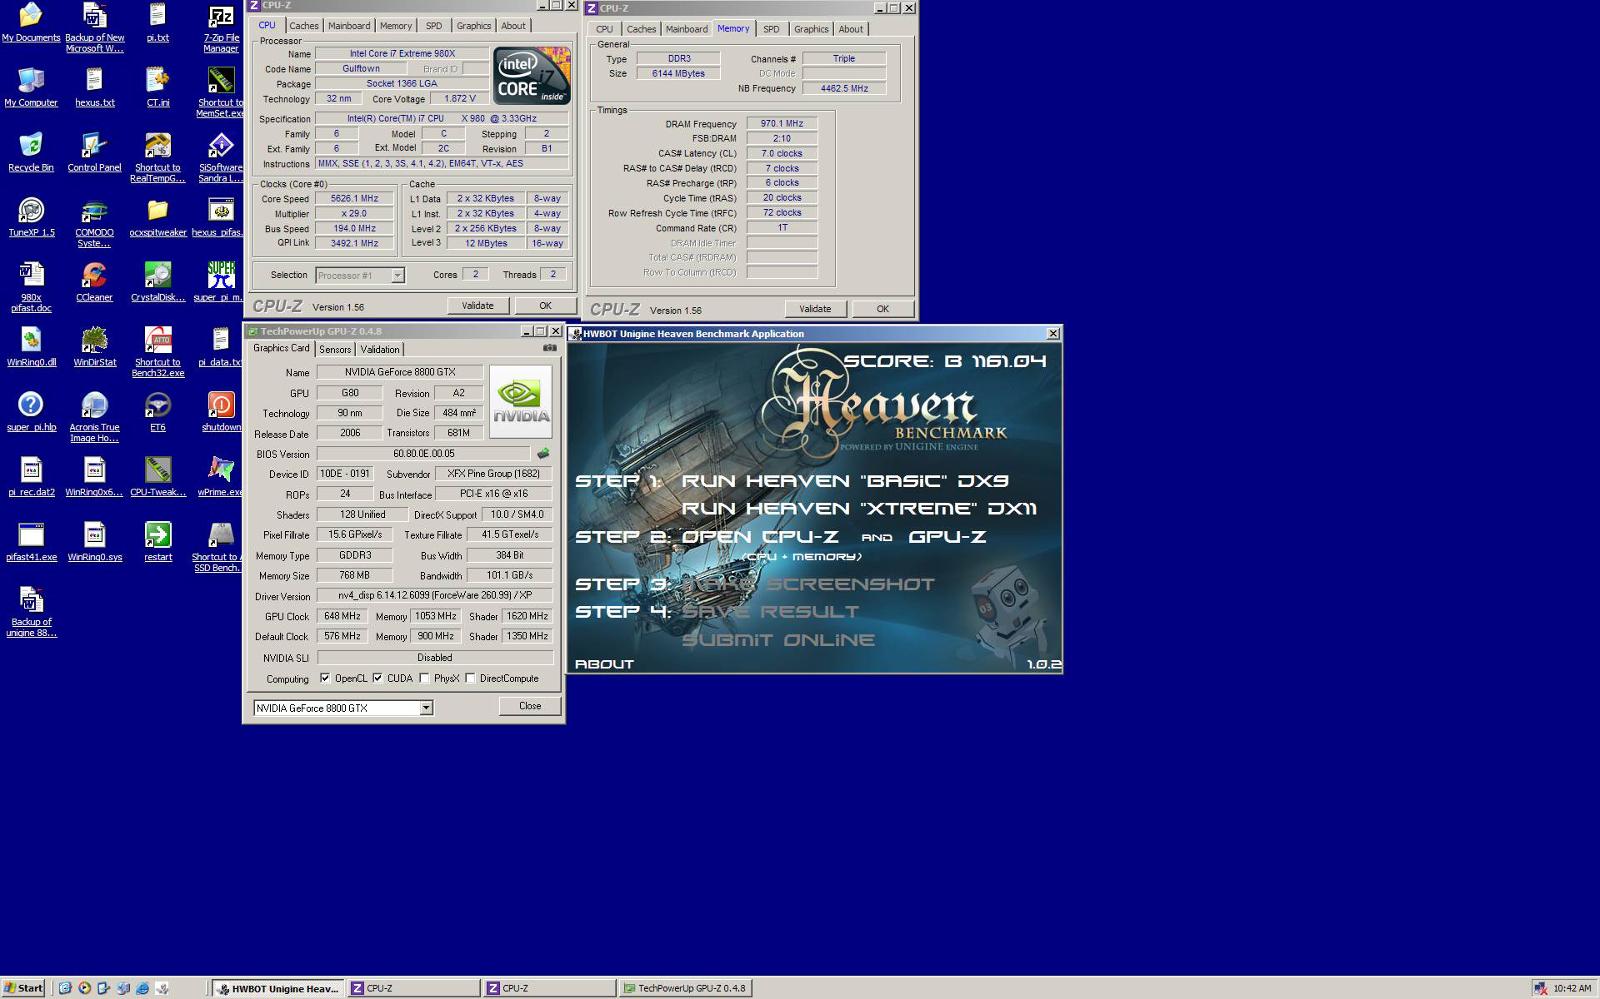Open the Graphics tab in right CPU-Z window
1600x999 pixels.
click(811, 29)
